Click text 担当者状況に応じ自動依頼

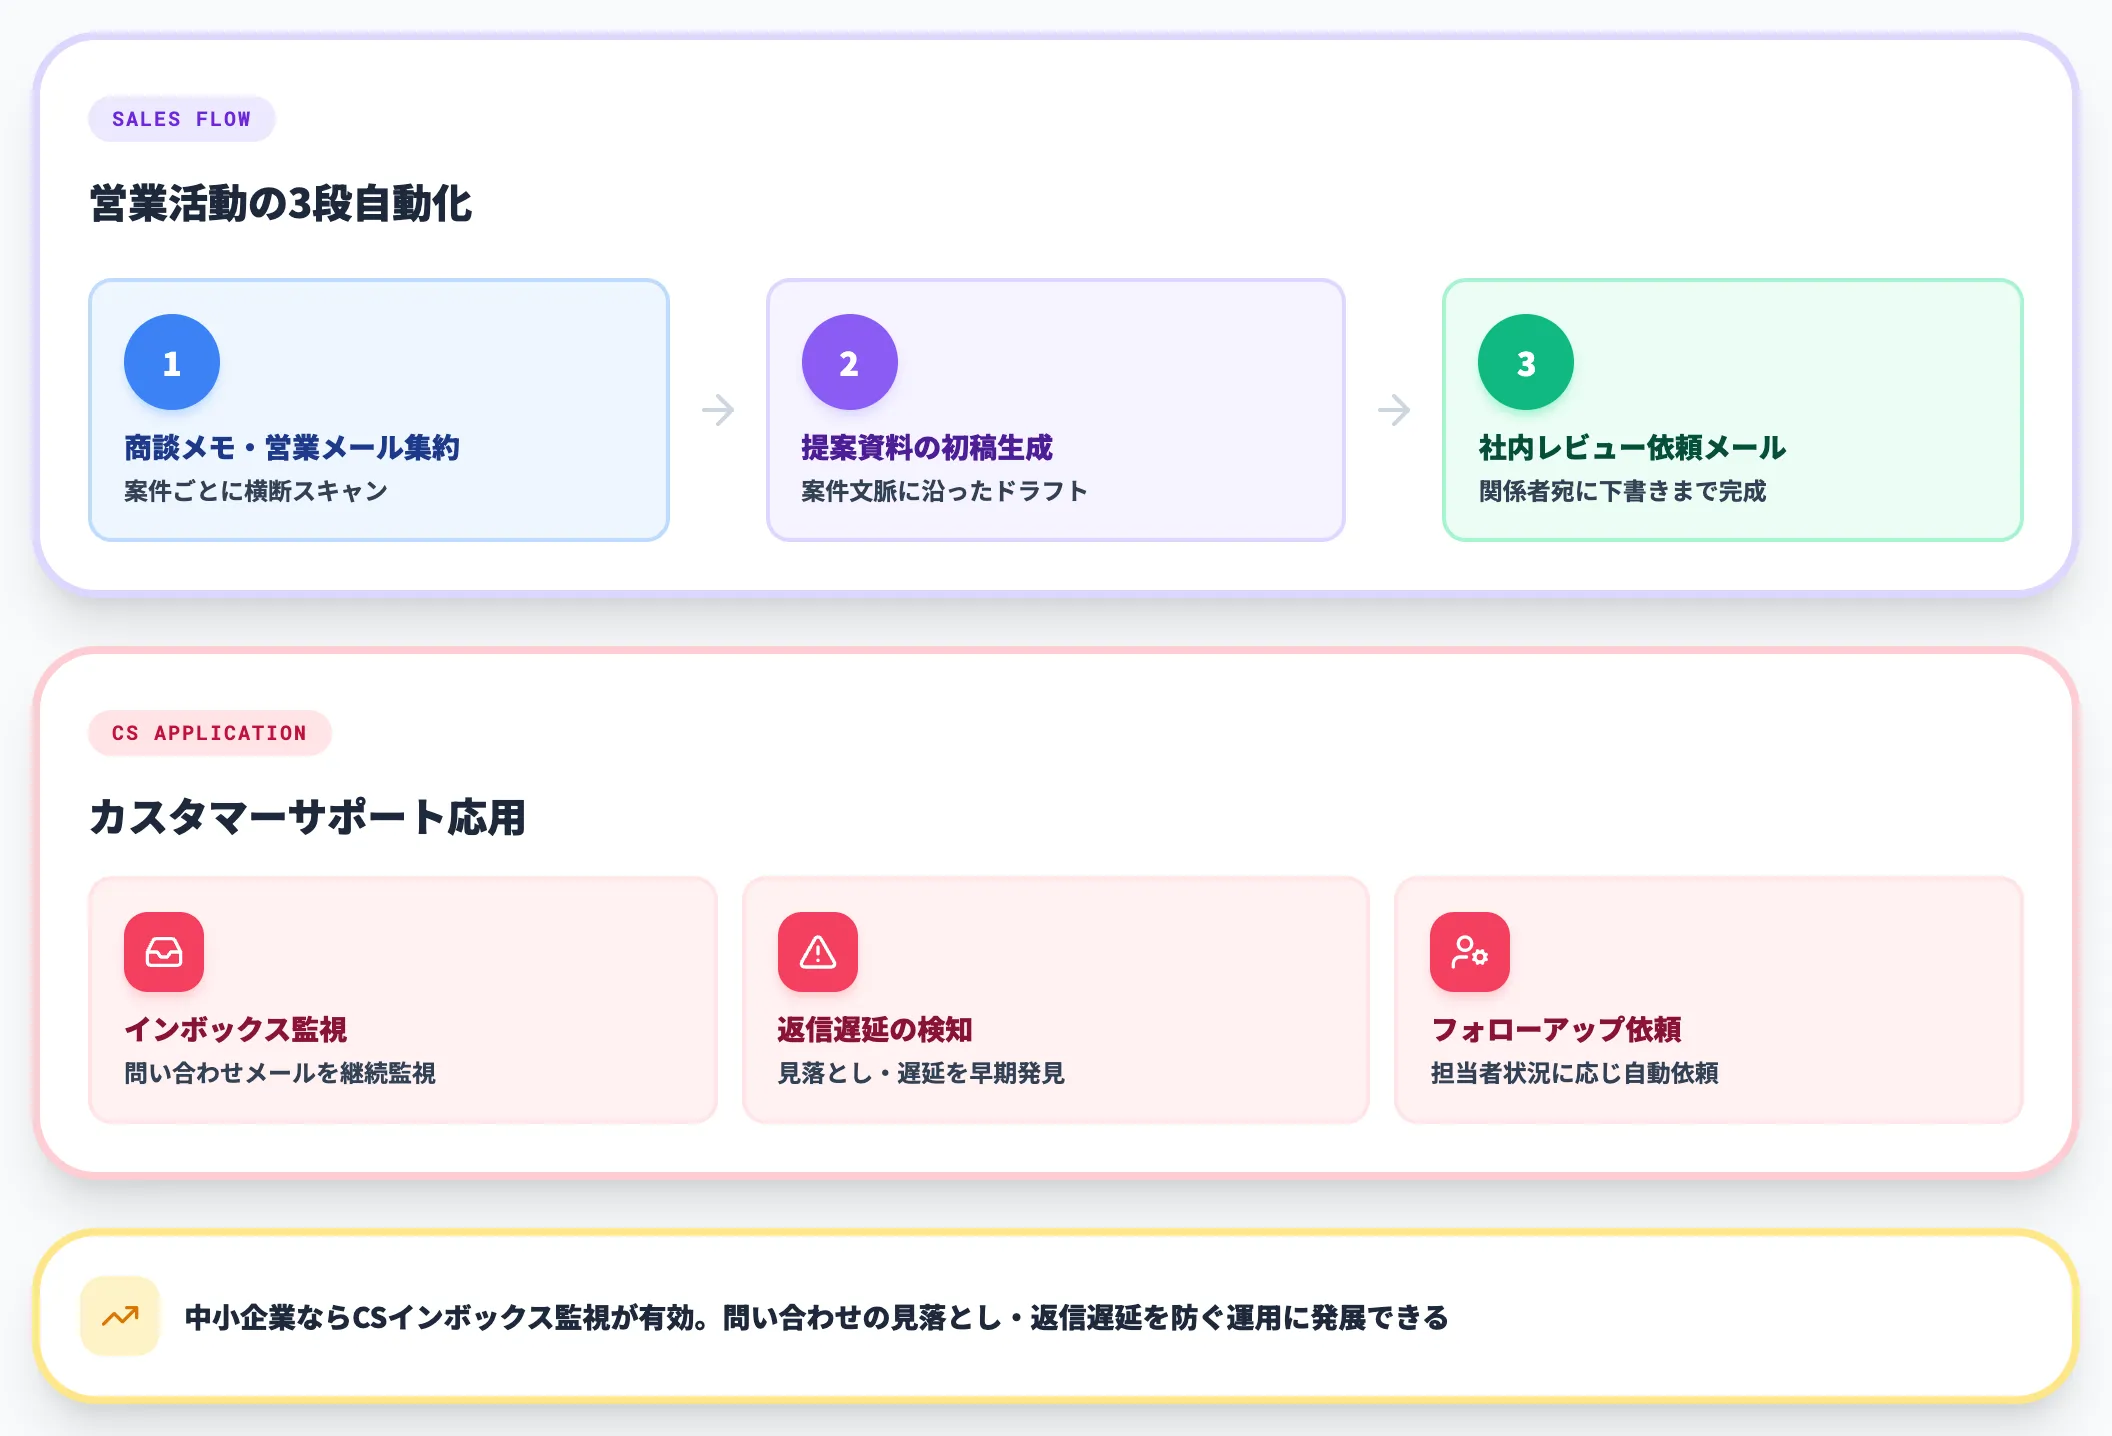tap(1574, 1073)
